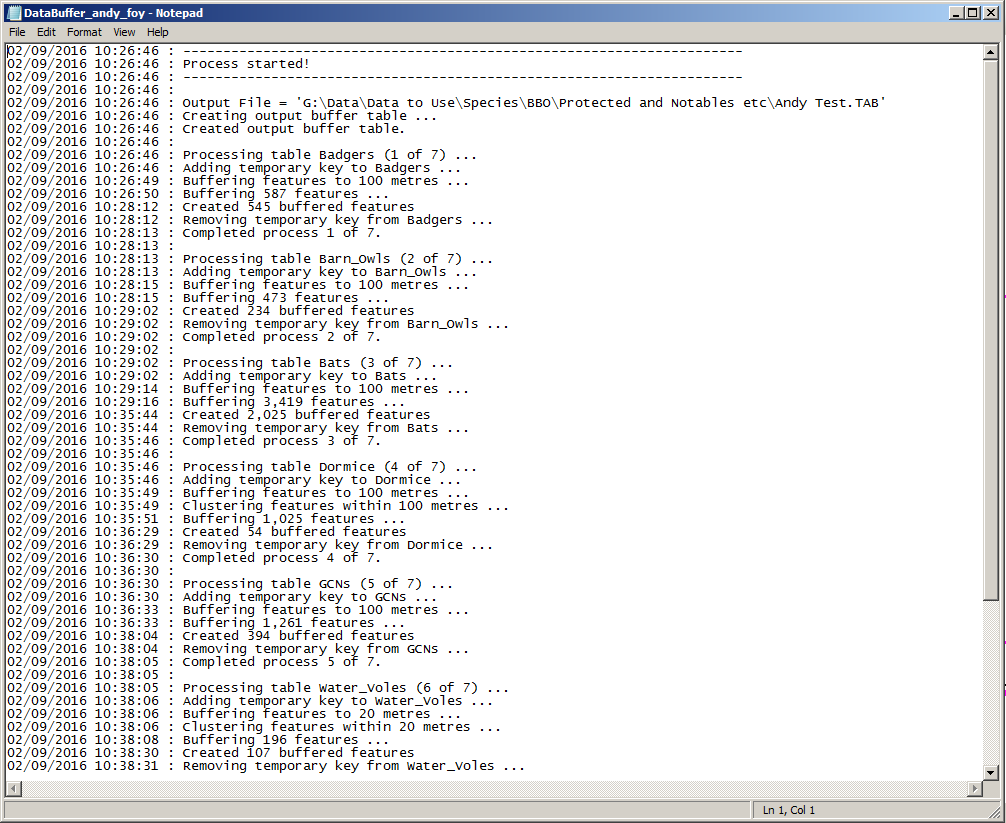Screen dimensions: 1006x823
Task: Click 'Completed process 5 of 7.' line
Action: (x=282, y=662)
